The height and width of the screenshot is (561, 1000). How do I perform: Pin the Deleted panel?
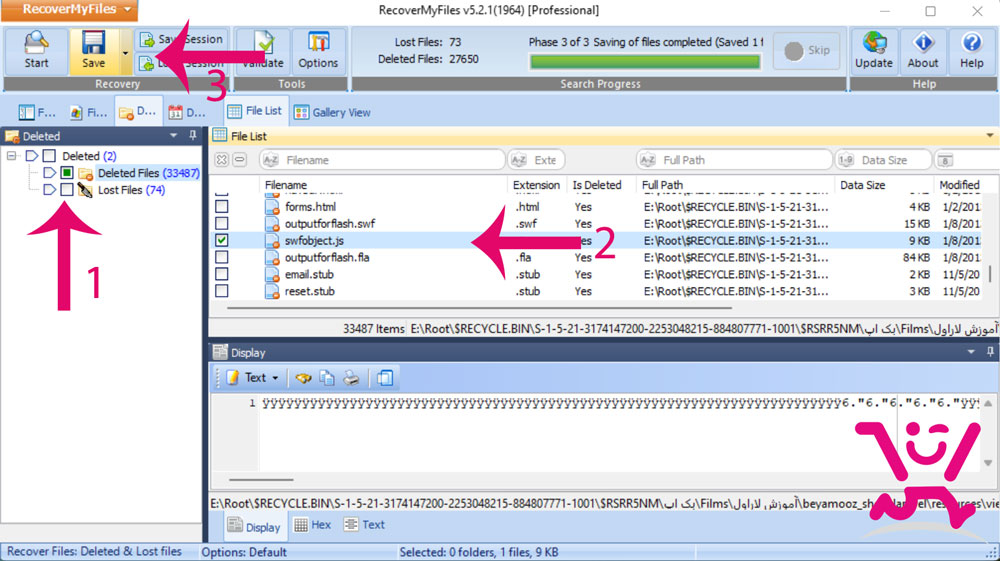pos(192,136)
